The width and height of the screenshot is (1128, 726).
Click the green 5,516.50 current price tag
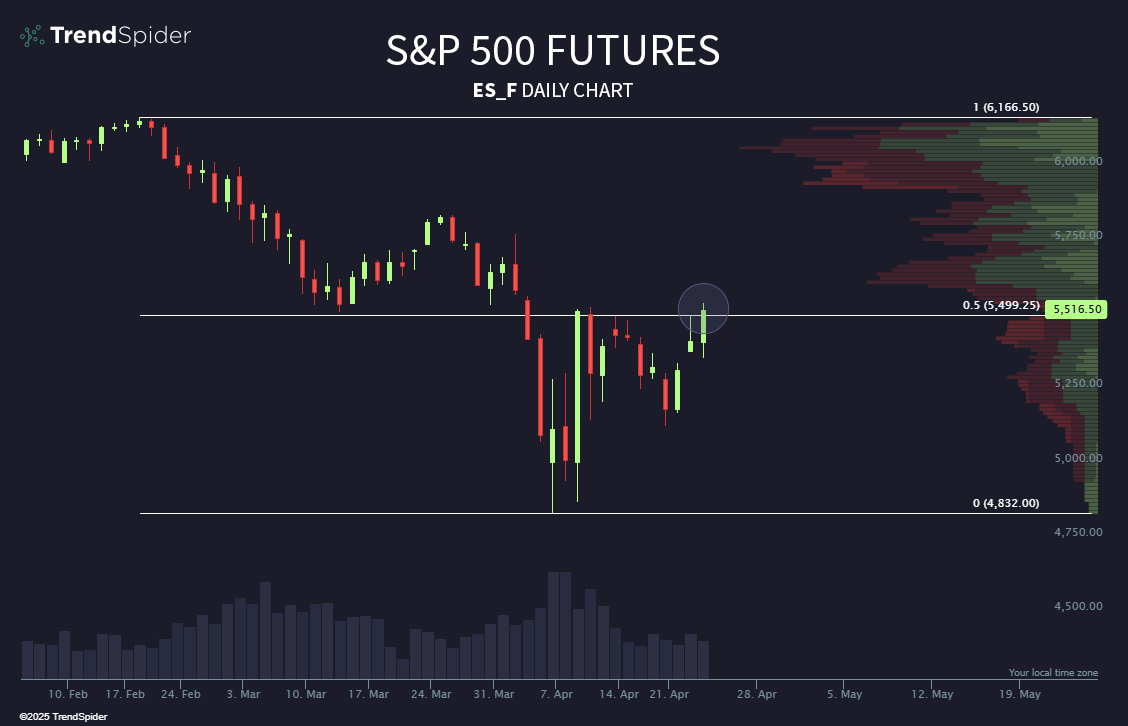pyautogui.click(x=1076, y=310)
